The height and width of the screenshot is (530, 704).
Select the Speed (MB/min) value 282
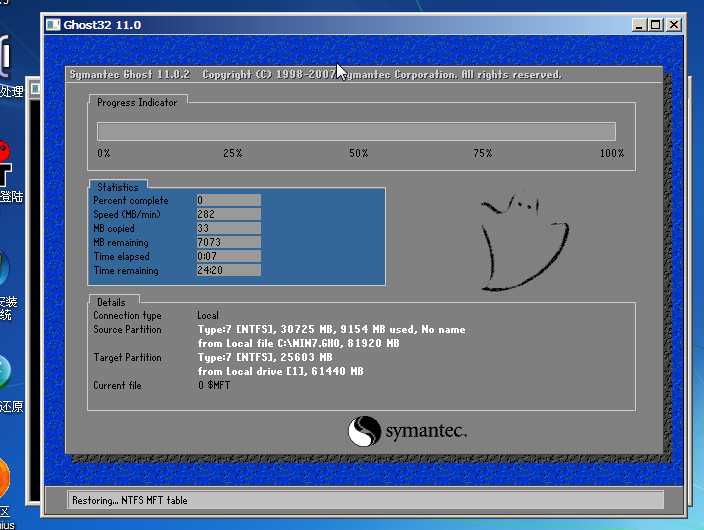click(229, 214)
